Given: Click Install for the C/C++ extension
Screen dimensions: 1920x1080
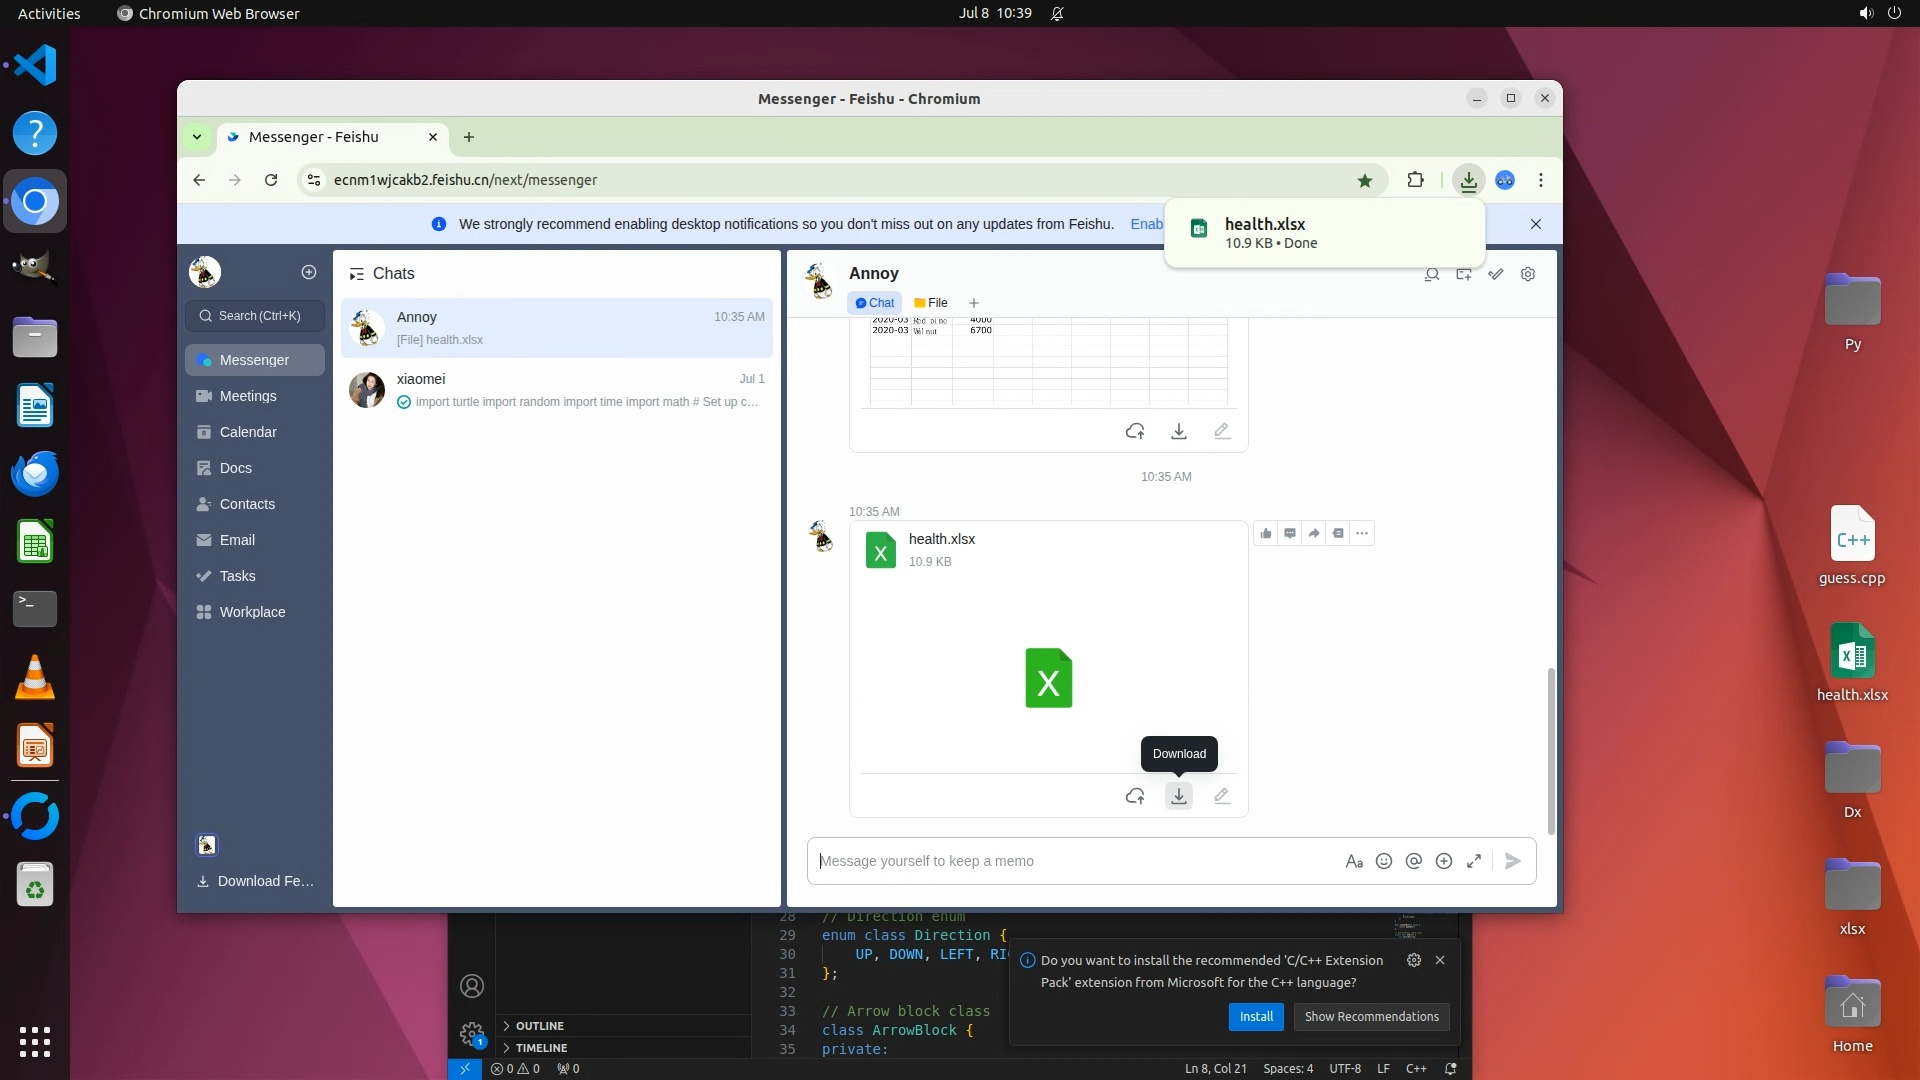Looking at the screenshot, I should 1256,1016.
